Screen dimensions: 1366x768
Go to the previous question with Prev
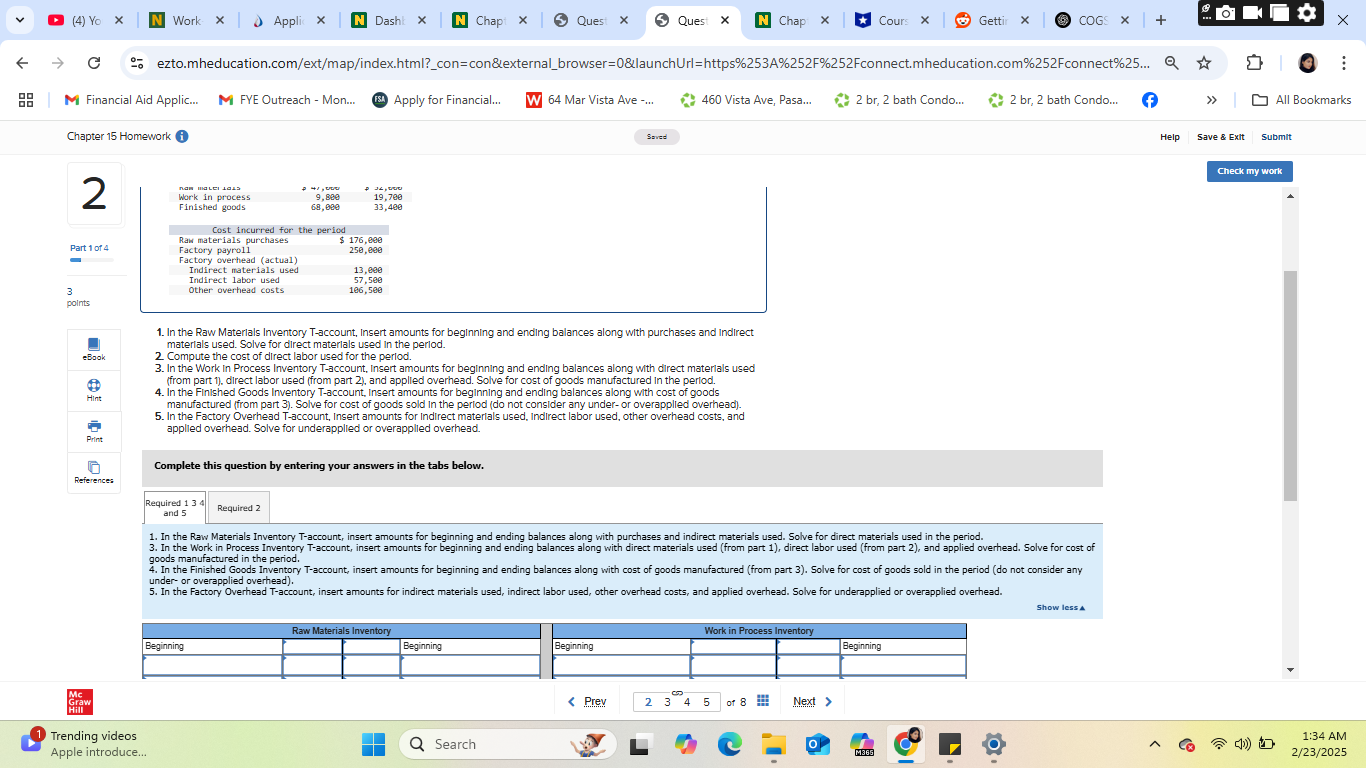click(587, 701)
